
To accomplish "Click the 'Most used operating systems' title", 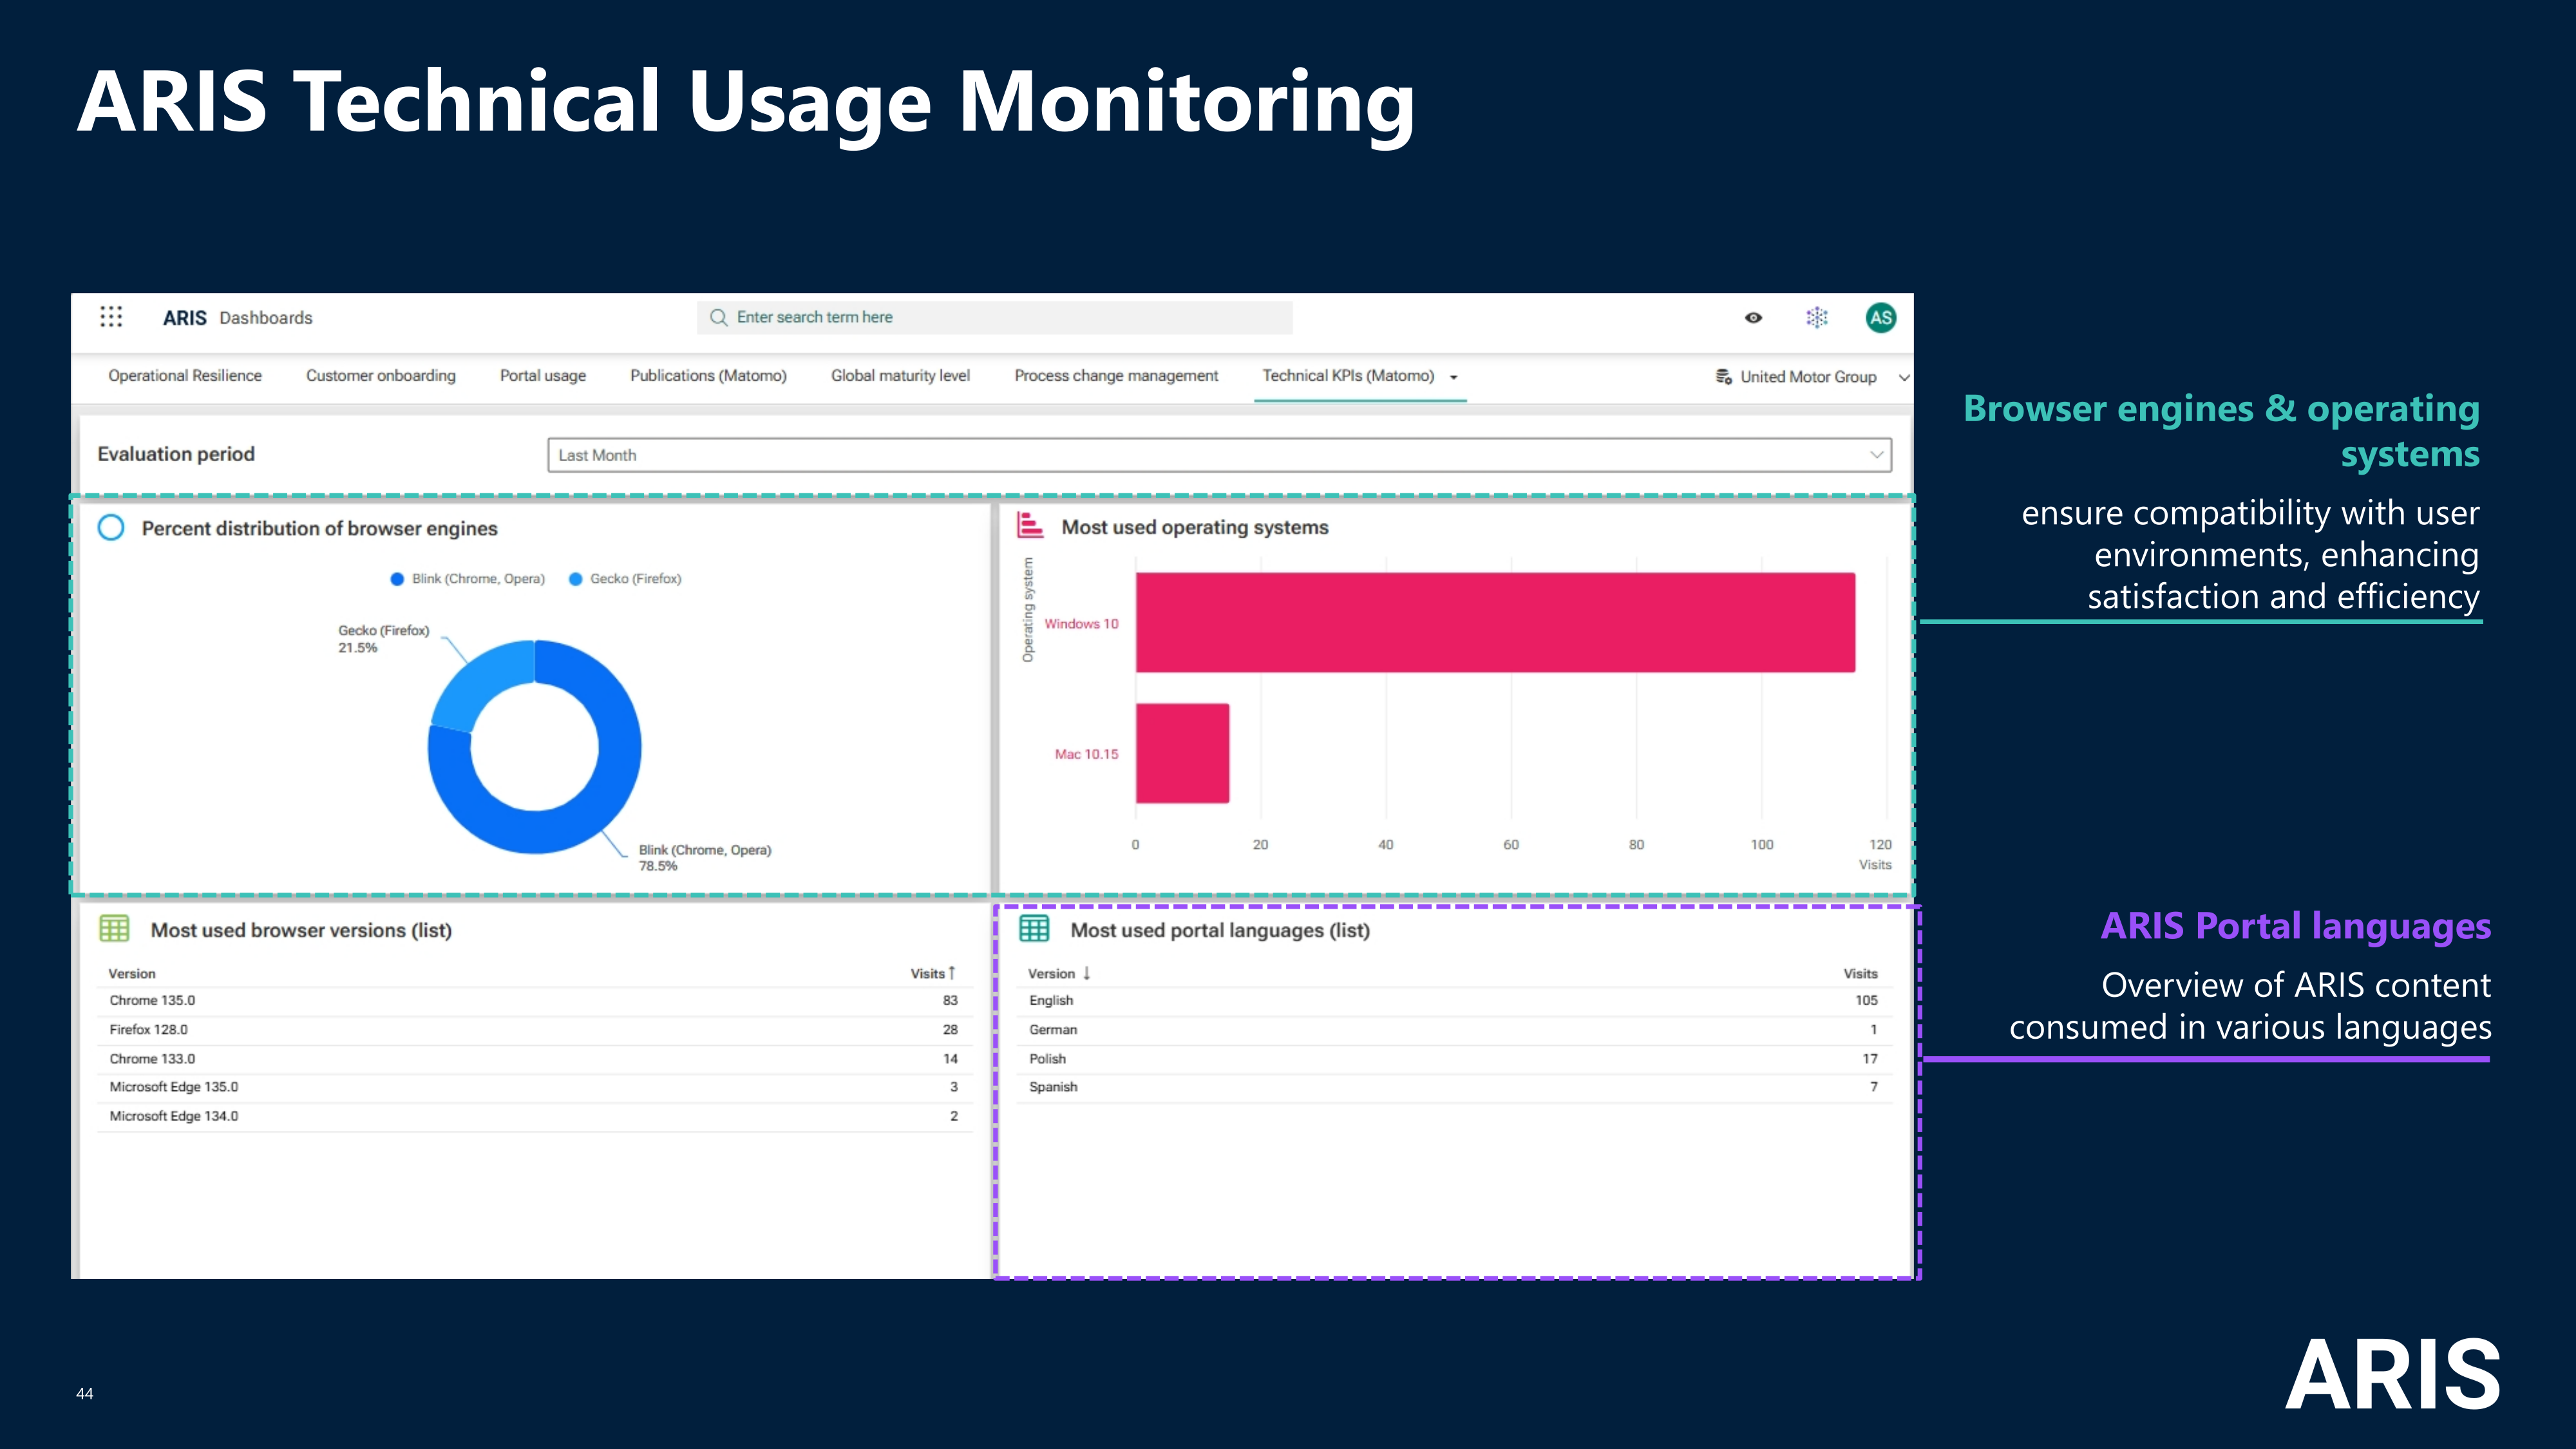I will (1195, 527).
